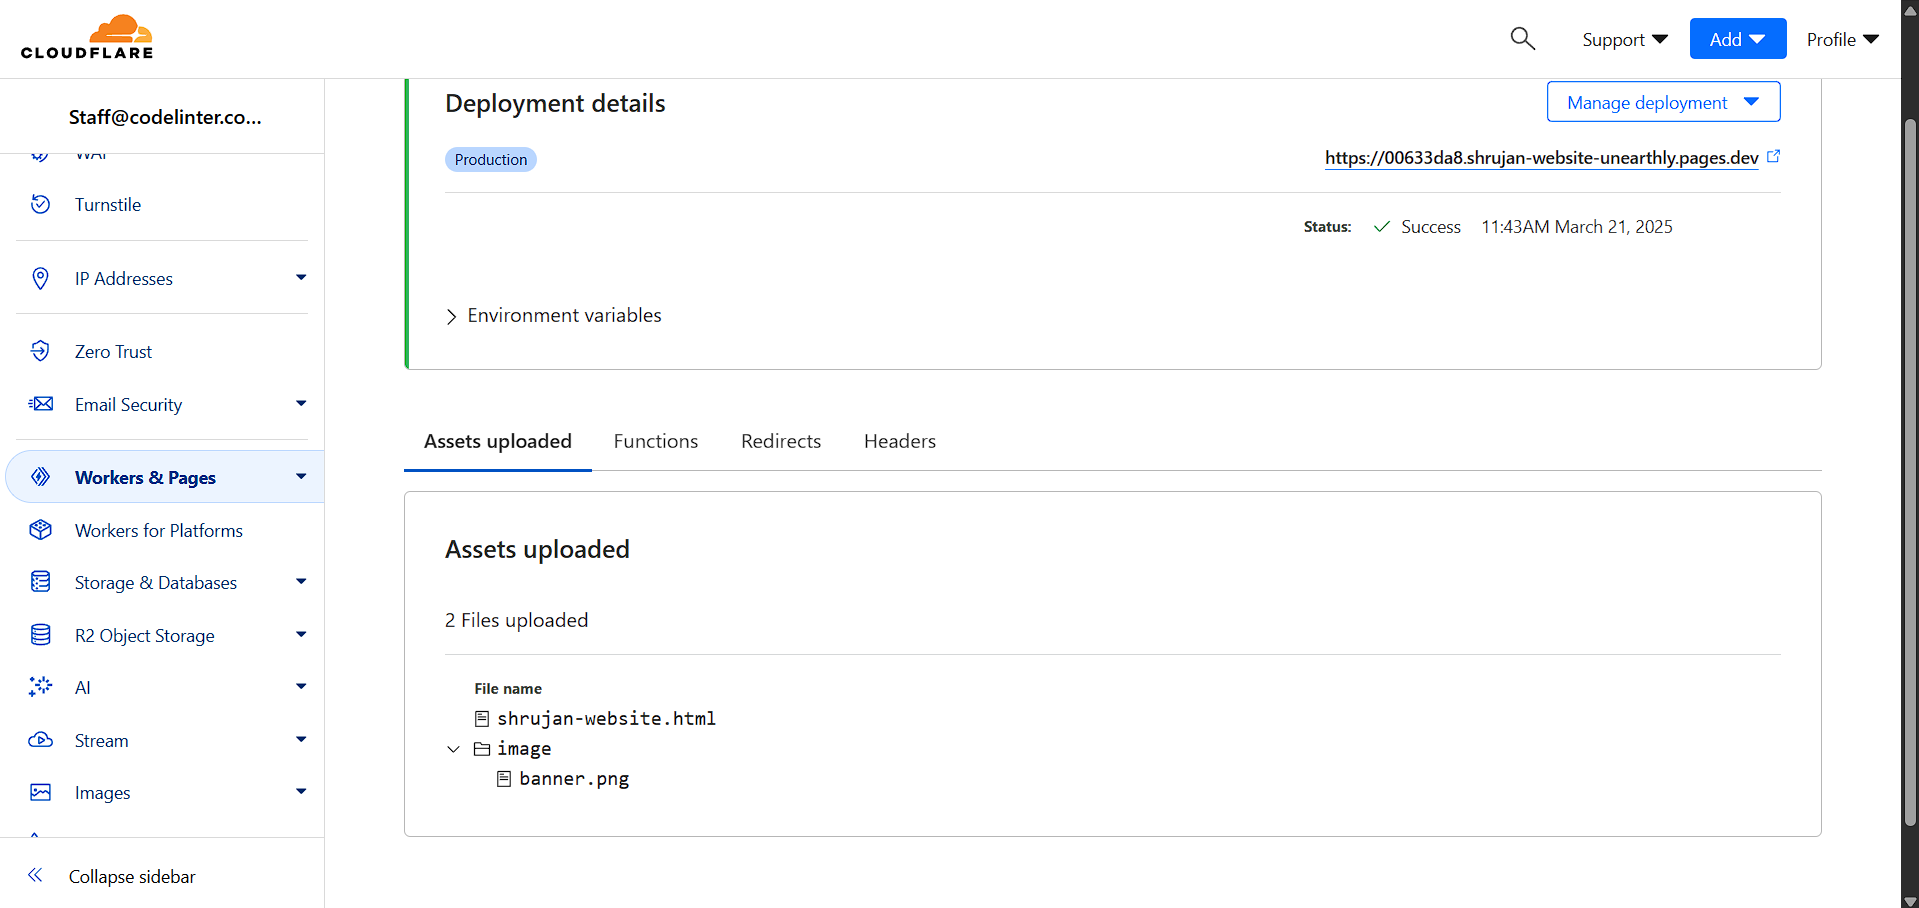Click the Storage & Databases icon
The image size is (1919, 908).
[x=40, y=582]
